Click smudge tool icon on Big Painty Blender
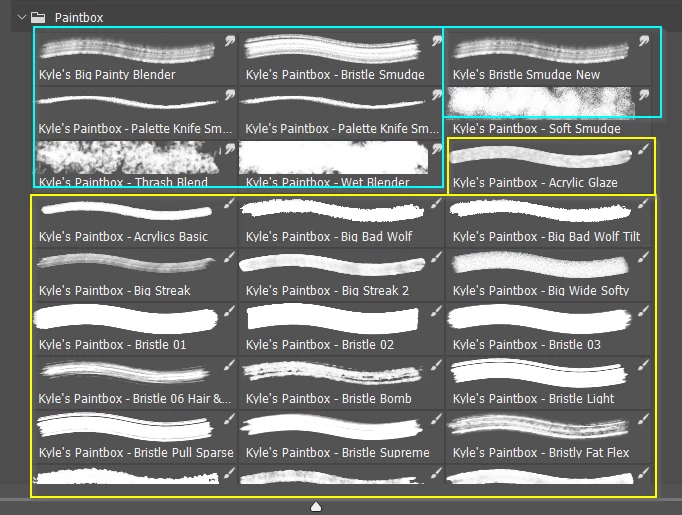Screen dimensions: 682x515 point(230,41)
